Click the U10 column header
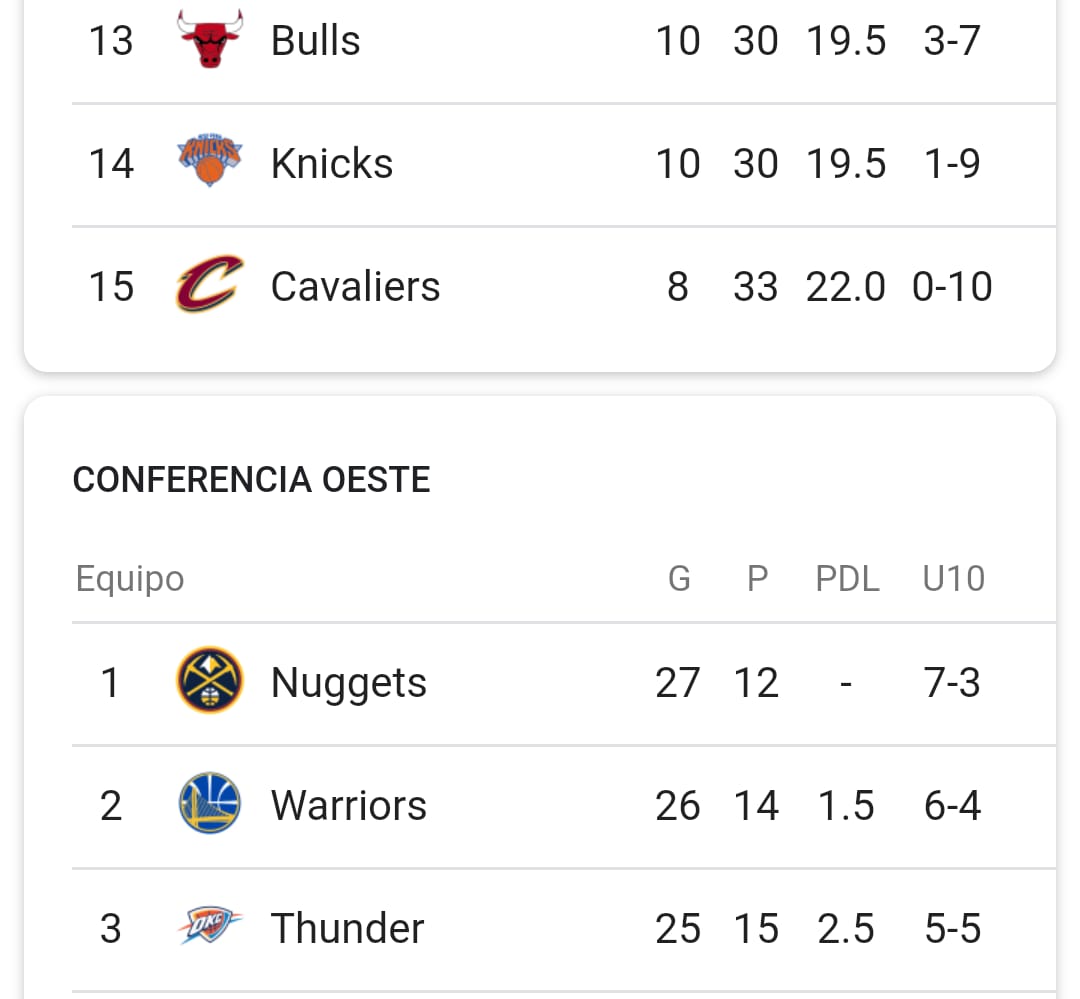 click(x=953, y=578)
